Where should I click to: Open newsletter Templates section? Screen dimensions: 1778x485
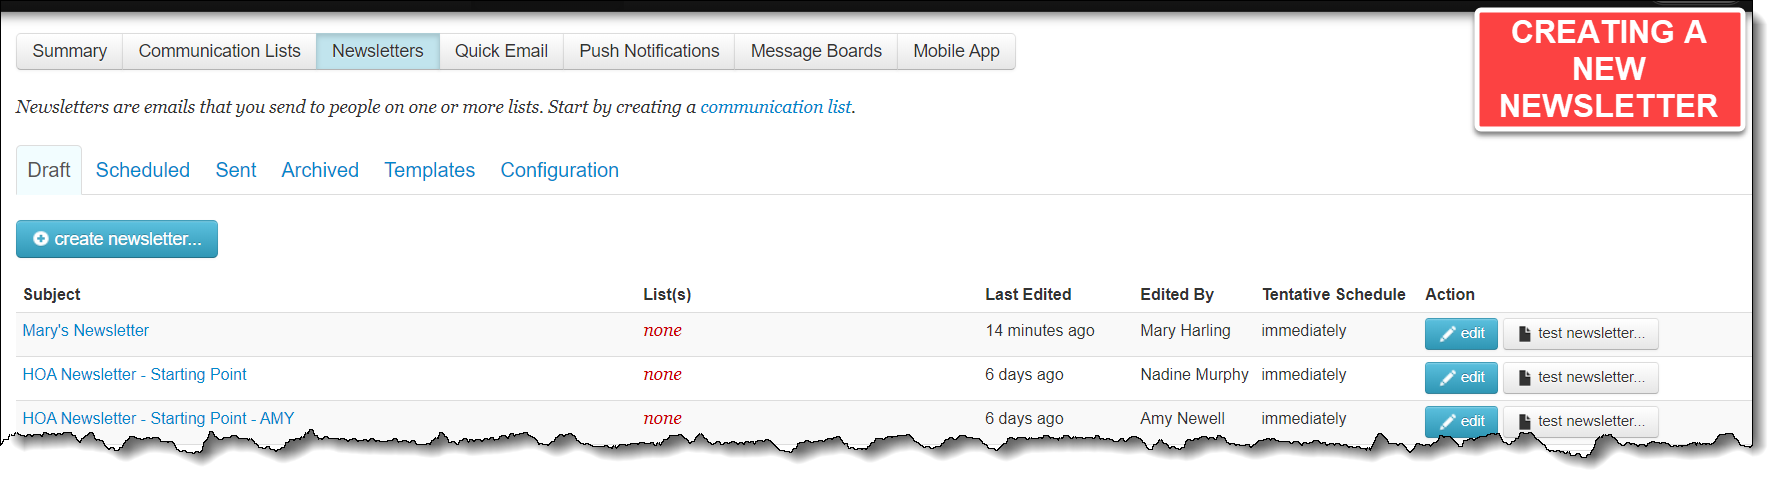[x=430, y=170]
